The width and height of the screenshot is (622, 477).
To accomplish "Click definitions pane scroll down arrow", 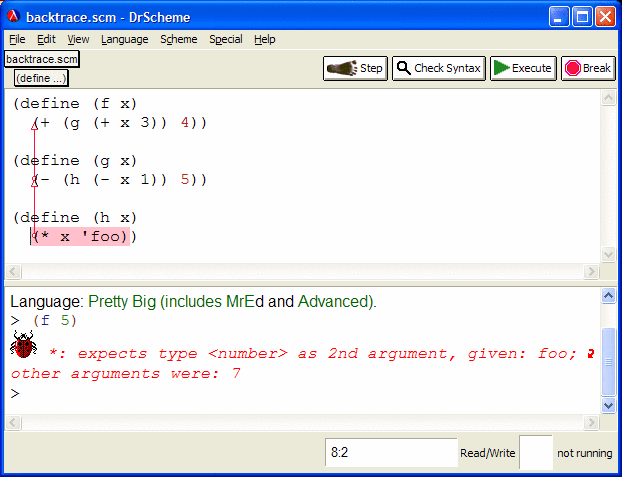I will click(609, 254).
